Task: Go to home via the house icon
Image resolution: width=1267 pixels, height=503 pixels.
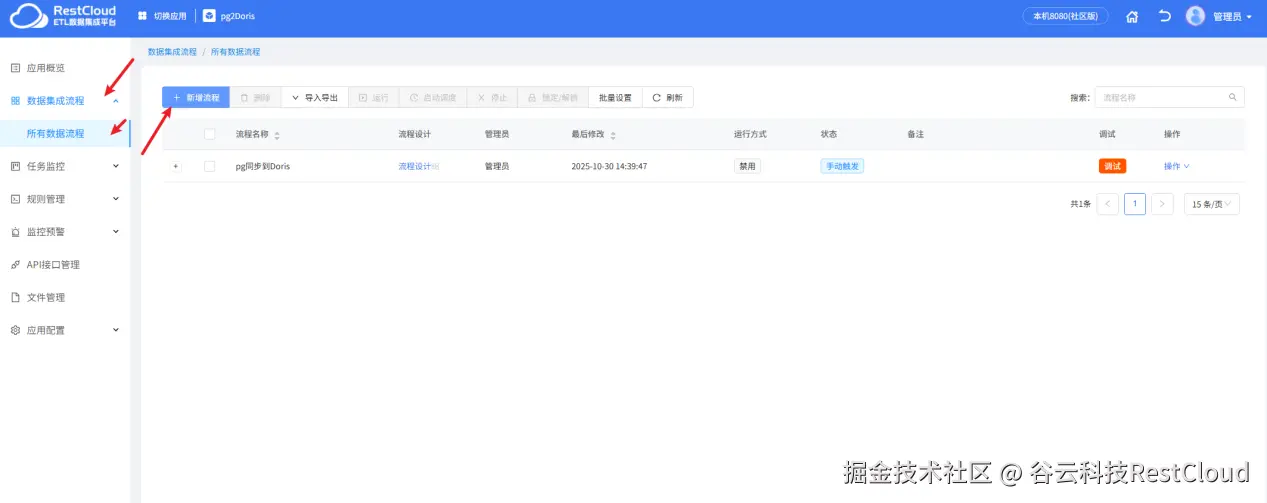Action: tap(1132, 16)
